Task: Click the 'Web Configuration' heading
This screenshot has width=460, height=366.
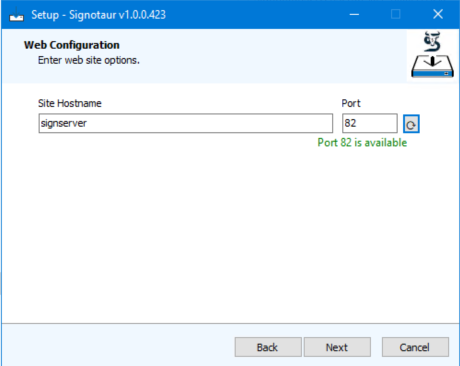Action: coord(72,45)
